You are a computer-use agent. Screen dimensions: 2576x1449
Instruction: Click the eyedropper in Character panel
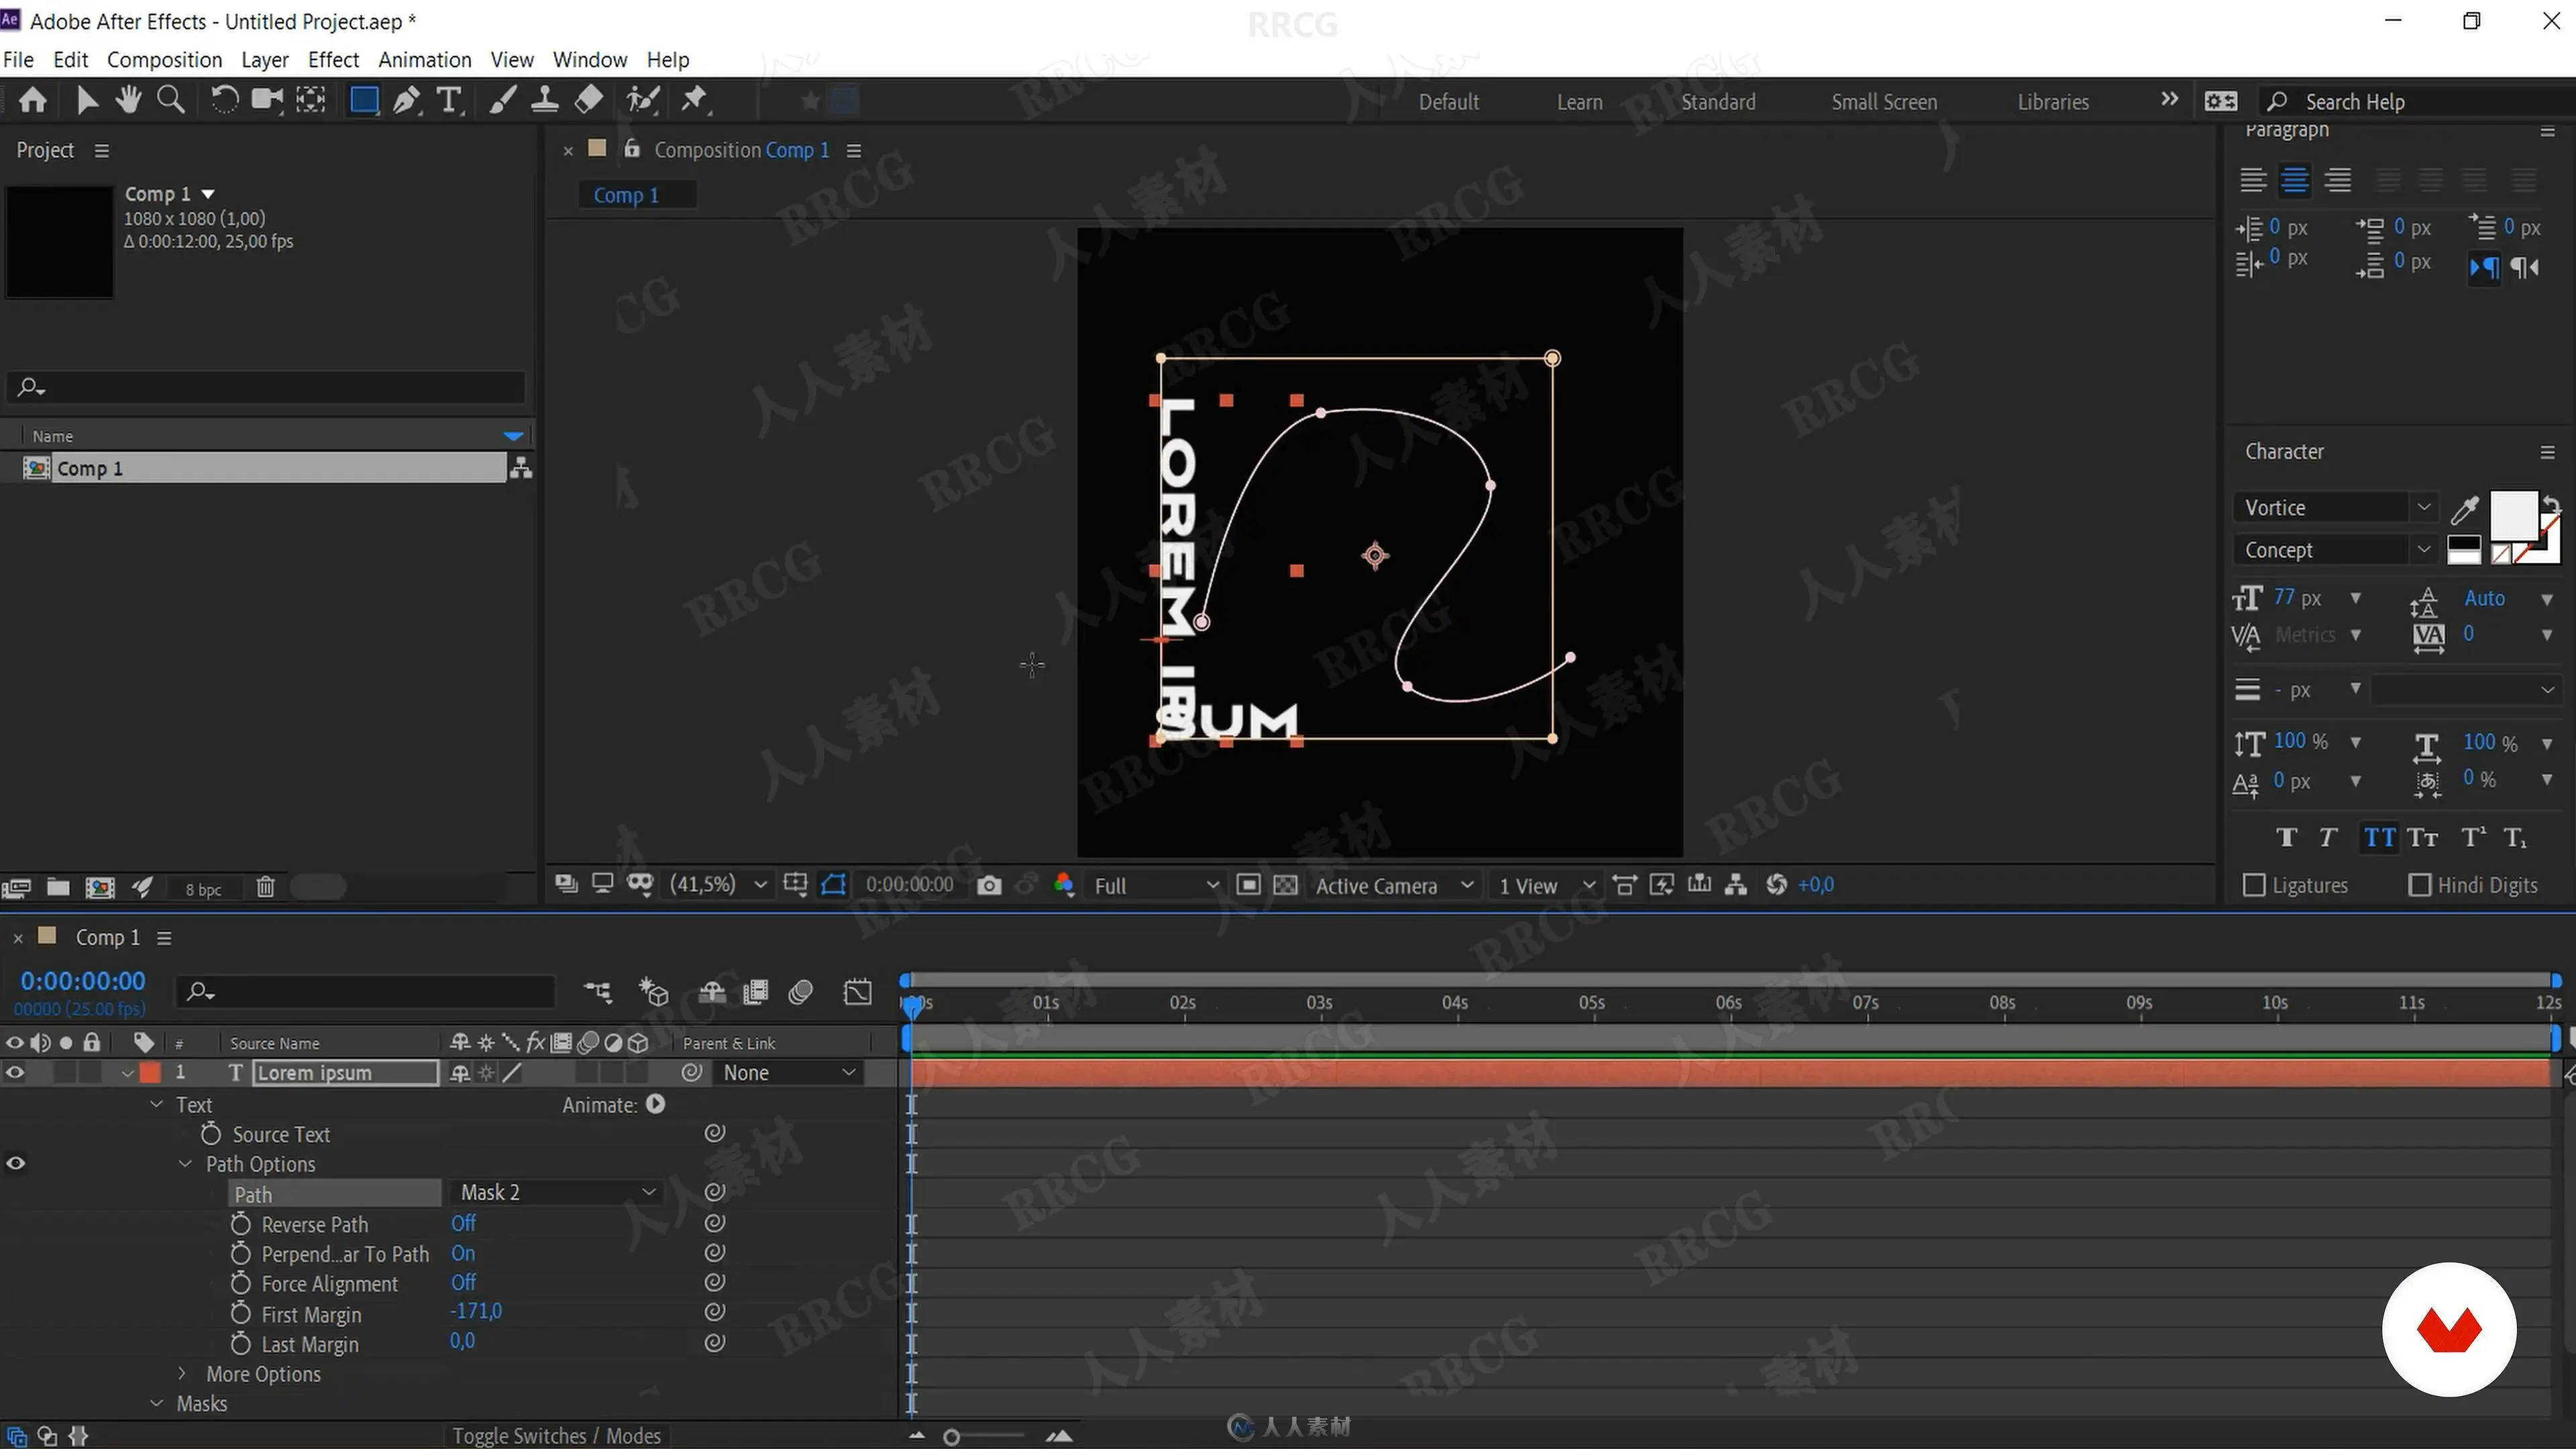coord(2464,510)
